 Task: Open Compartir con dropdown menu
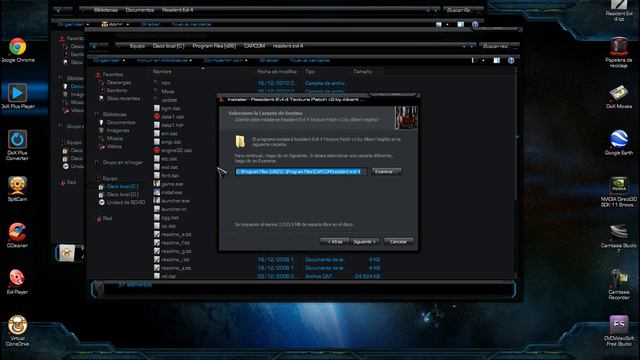coord(225,60)
